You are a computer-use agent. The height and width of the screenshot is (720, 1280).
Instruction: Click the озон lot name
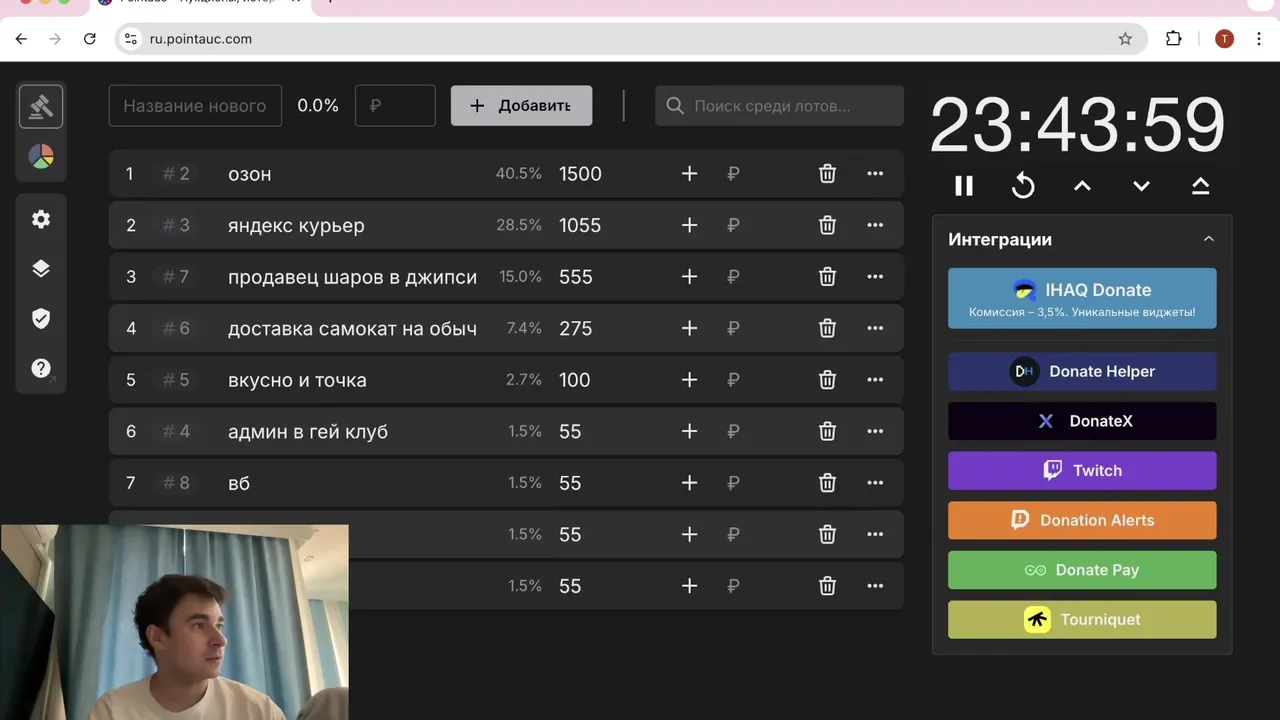pos(250,174)
